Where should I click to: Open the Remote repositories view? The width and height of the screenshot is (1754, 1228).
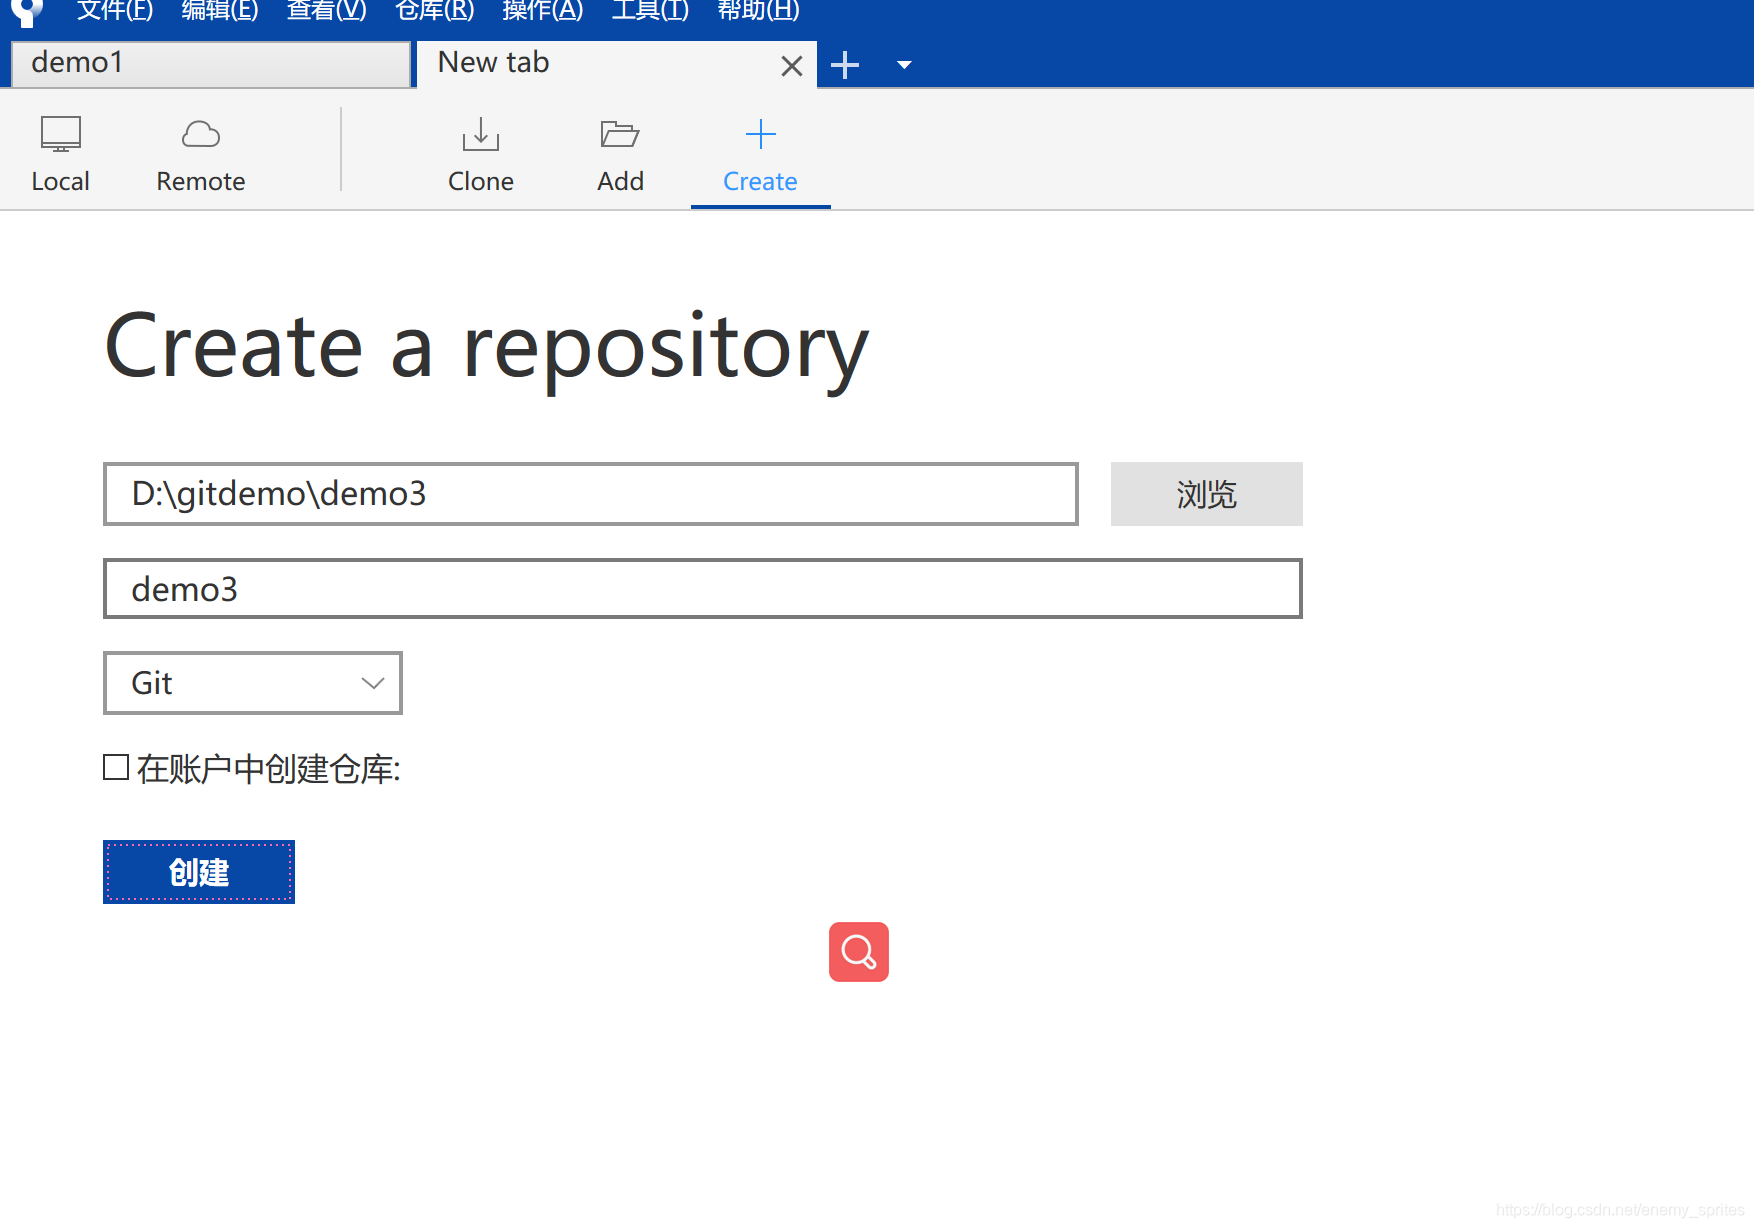[x=200, y=153]
